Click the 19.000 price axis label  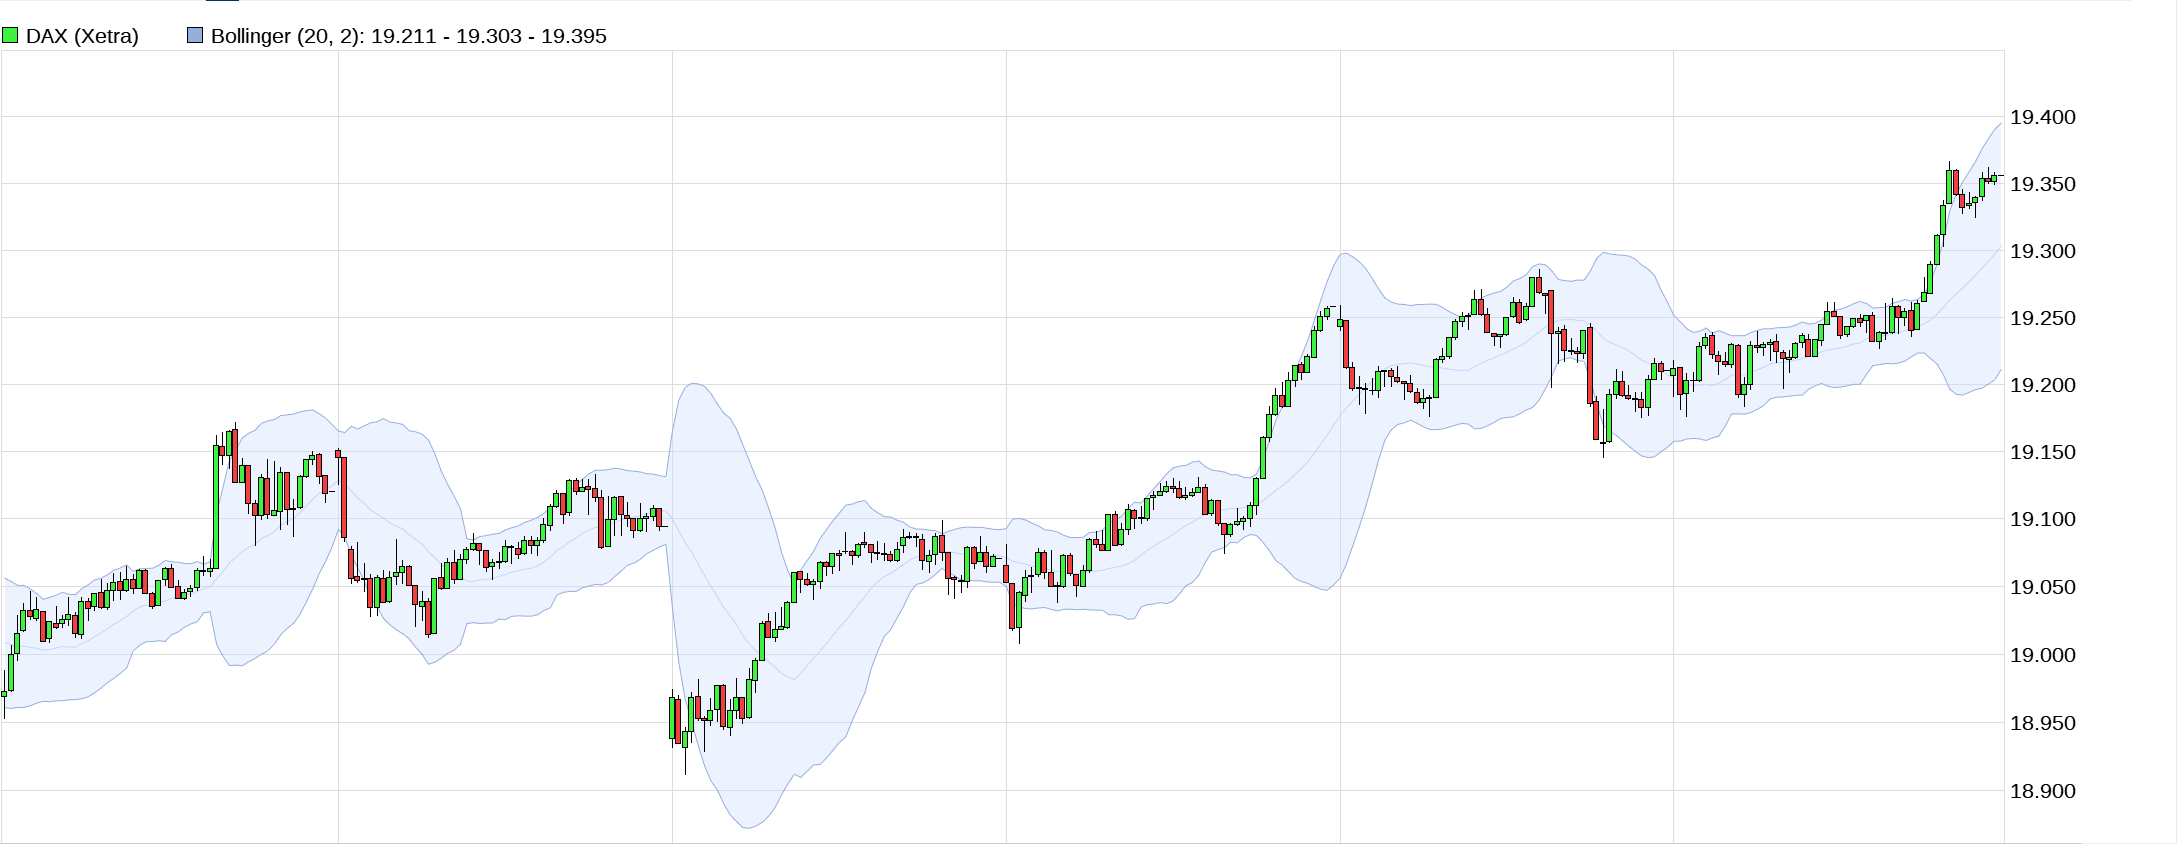(2042, 655)
